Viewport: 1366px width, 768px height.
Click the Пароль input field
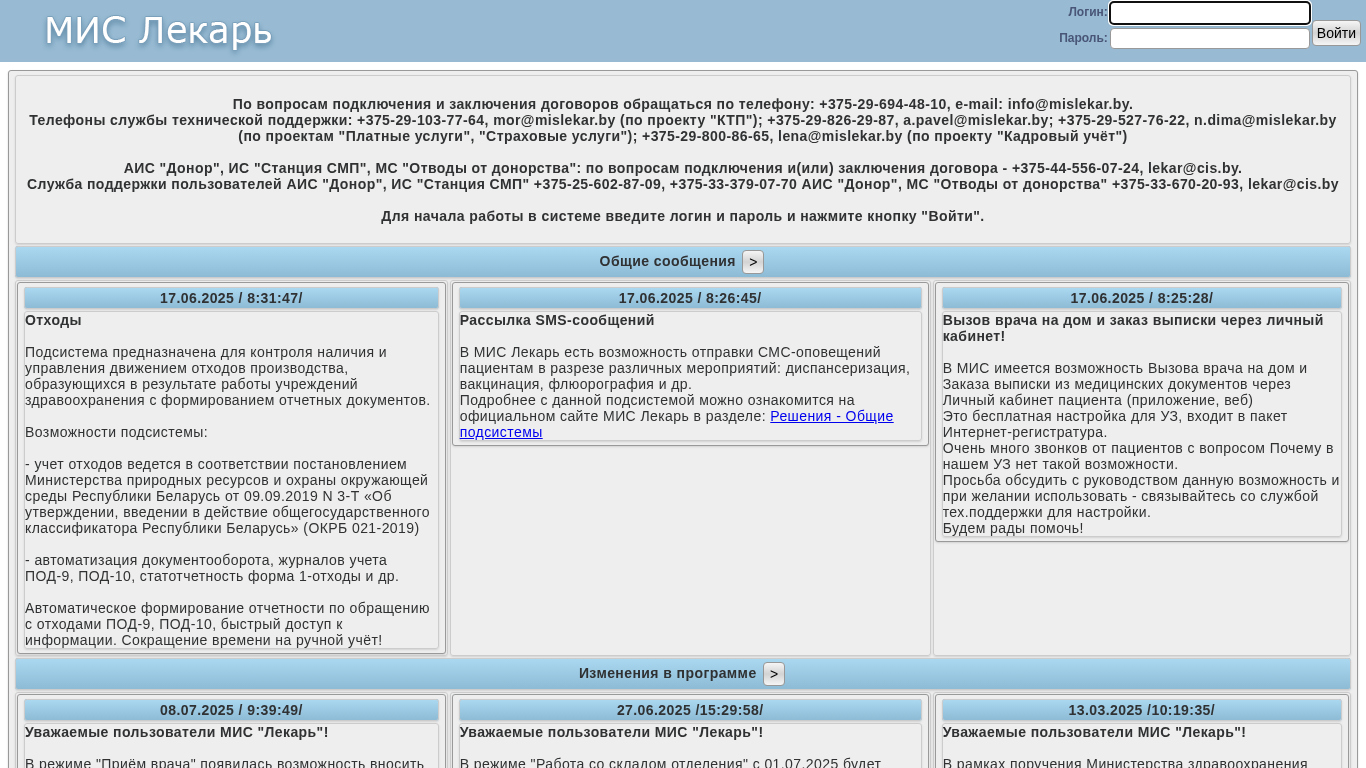(1209, 38)
